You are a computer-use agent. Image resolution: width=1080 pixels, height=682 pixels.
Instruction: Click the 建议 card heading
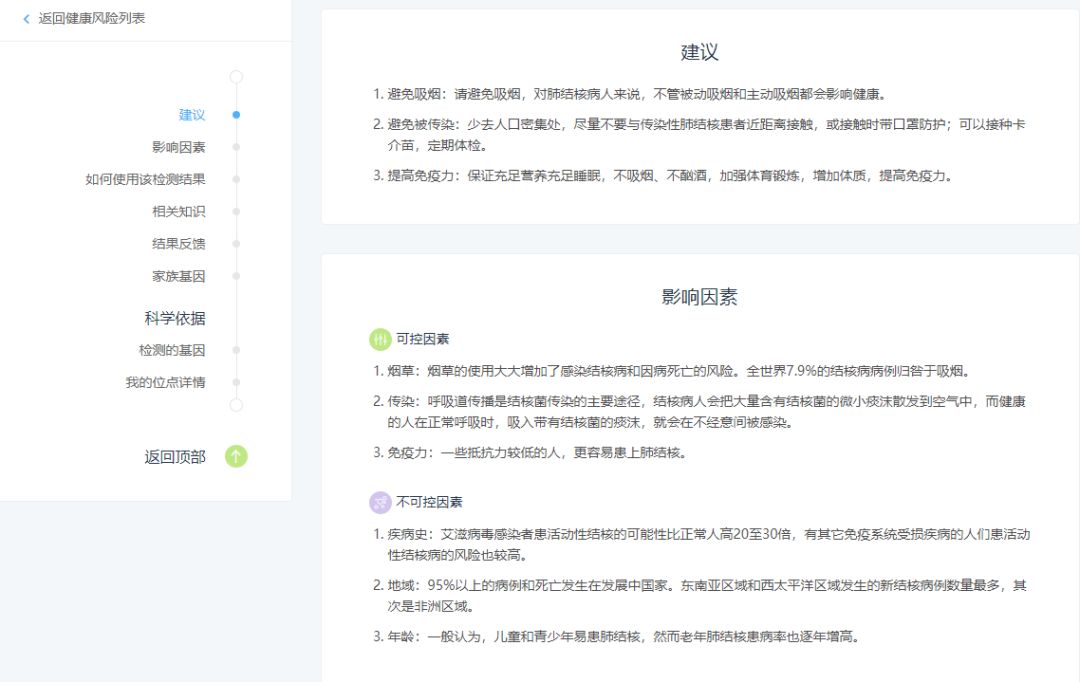coord(699,52)
